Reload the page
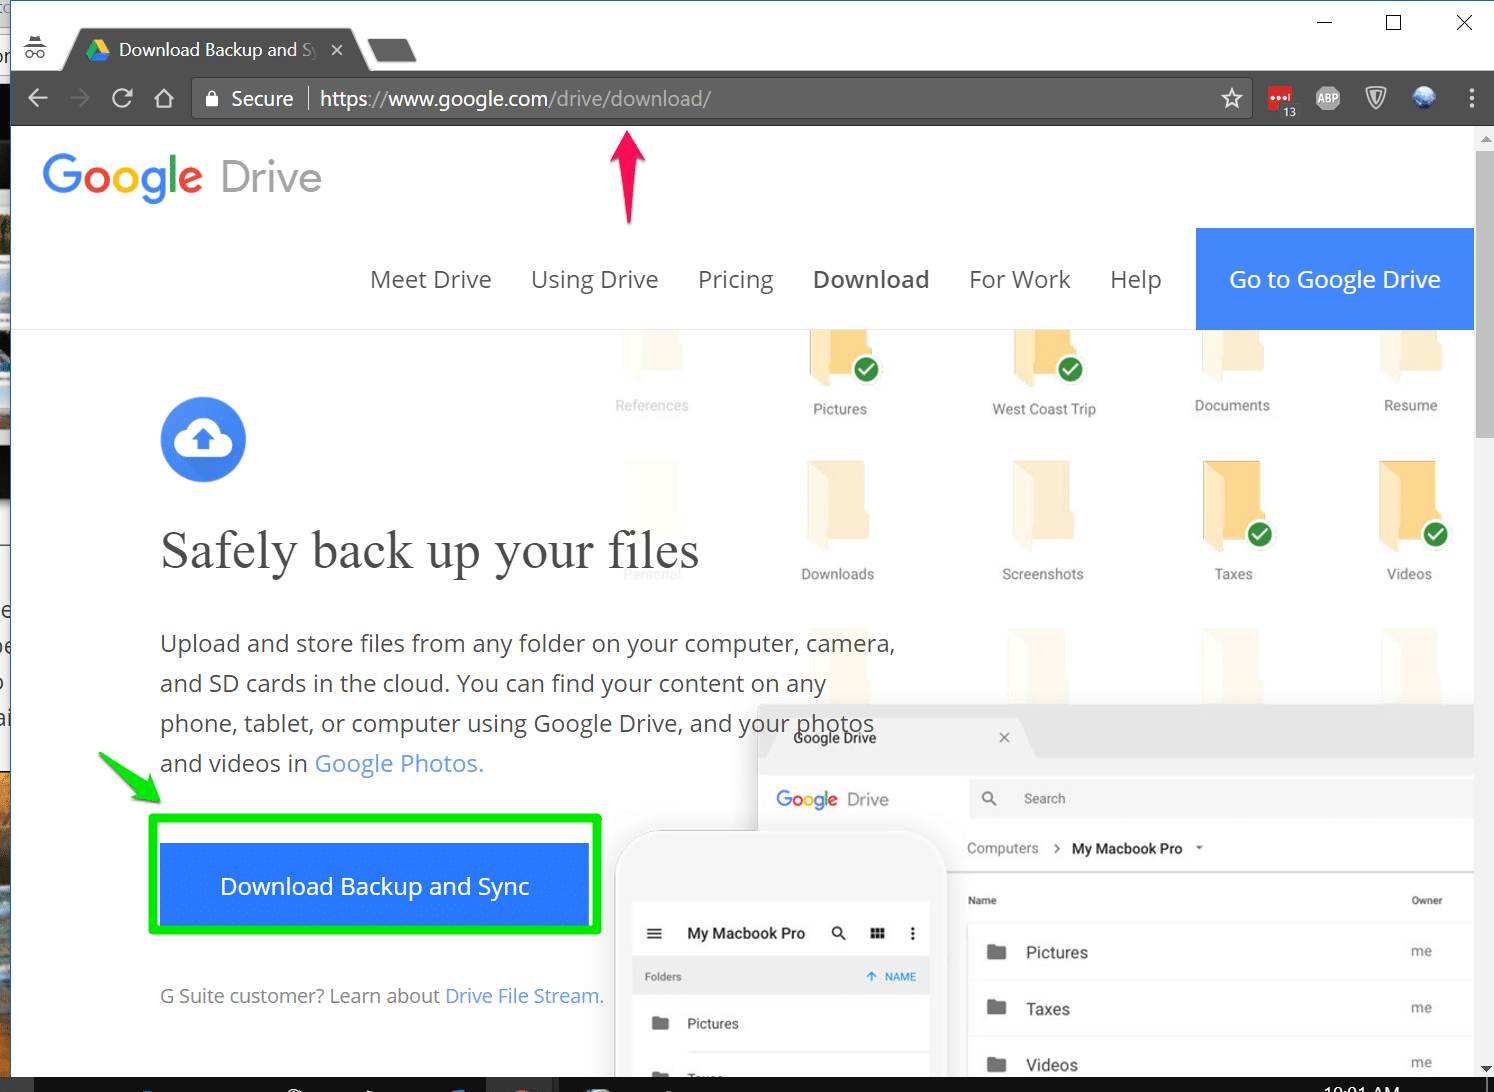The image size is (1494, 1092). pos(122,98)
